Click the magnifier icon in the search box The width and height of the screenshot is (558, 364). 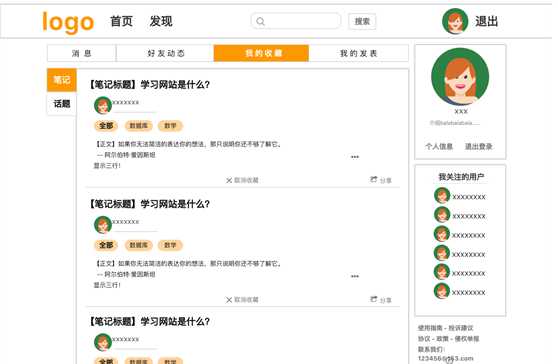tap(260, 21)
